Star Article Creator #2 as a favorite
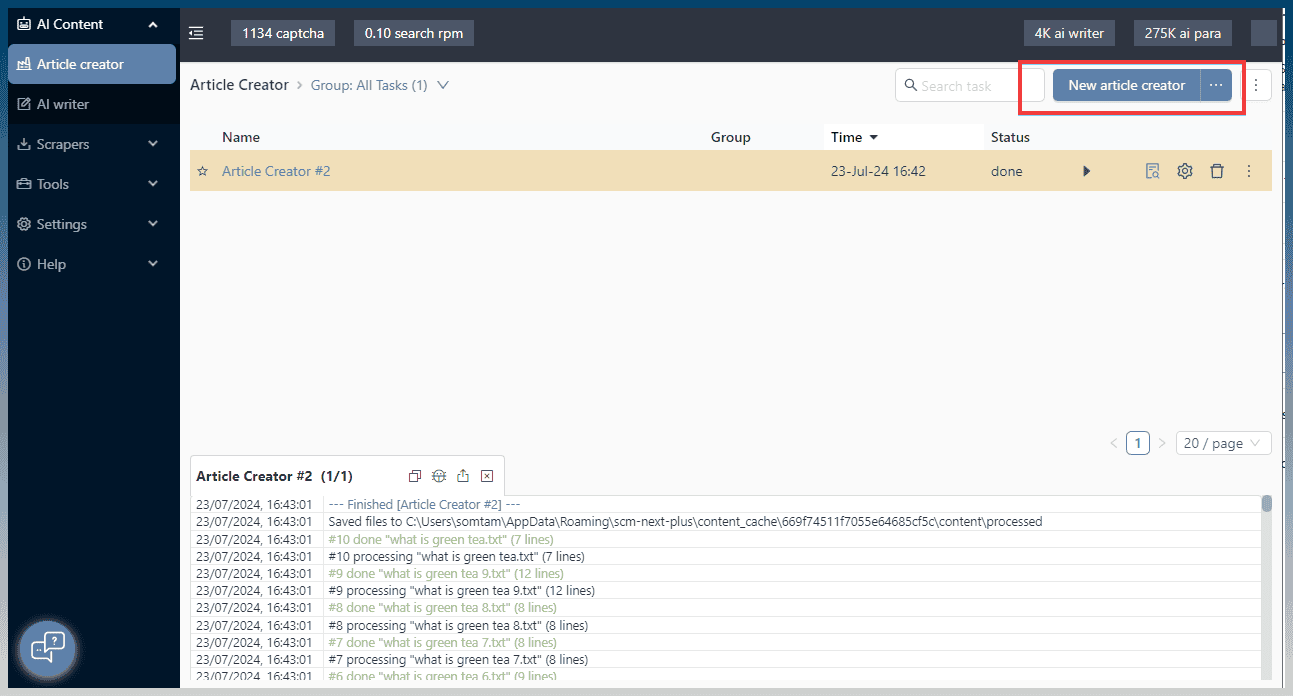The width and height of the screenshot is (1293, 696). [x=203, y=170]
